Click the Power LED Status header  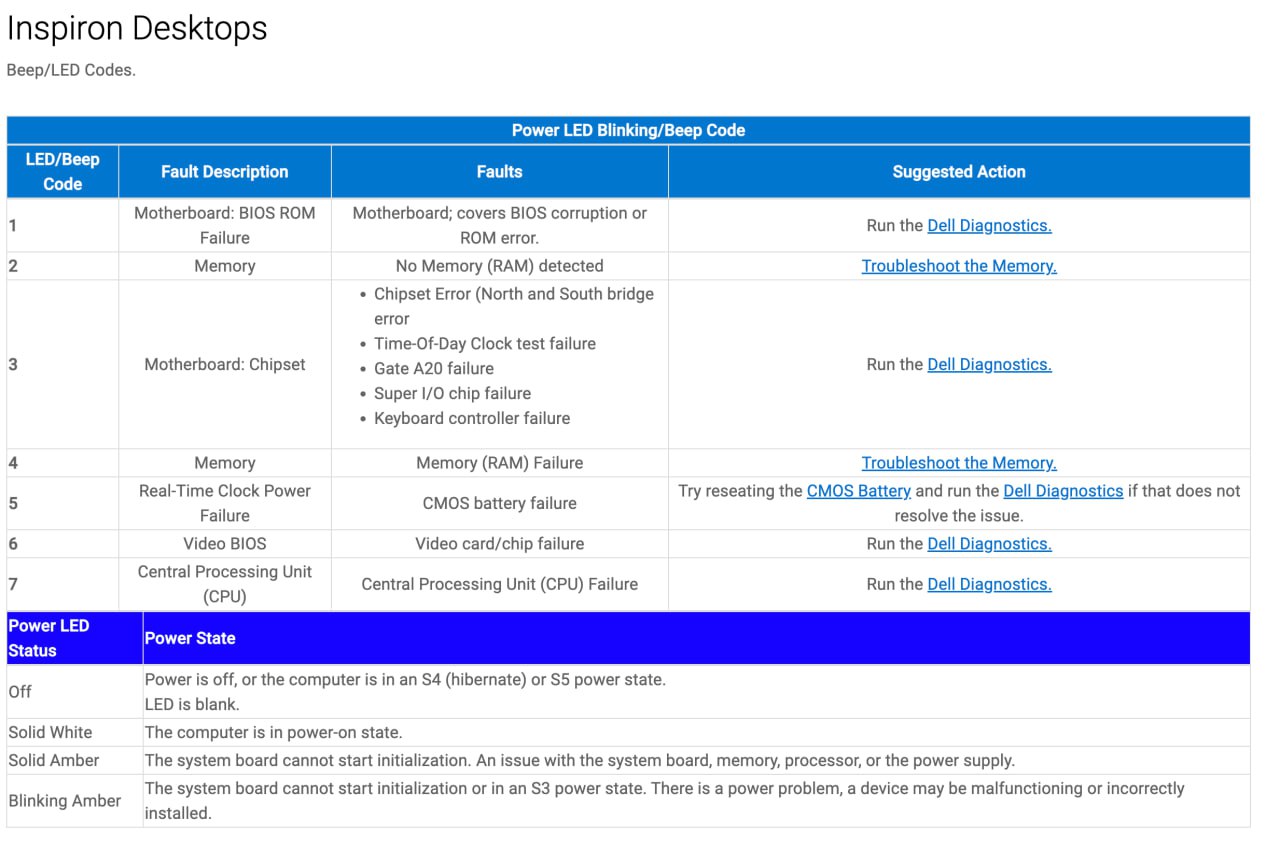[74, 638]
